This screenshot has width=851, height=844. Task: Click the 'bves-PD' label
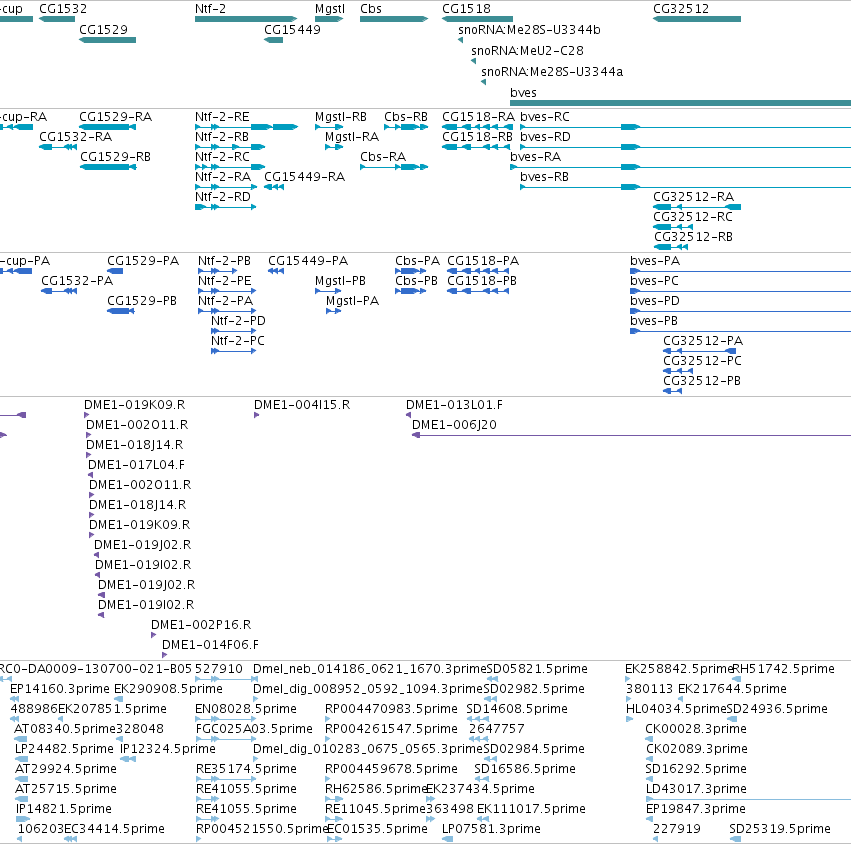[x=655, y=301]
